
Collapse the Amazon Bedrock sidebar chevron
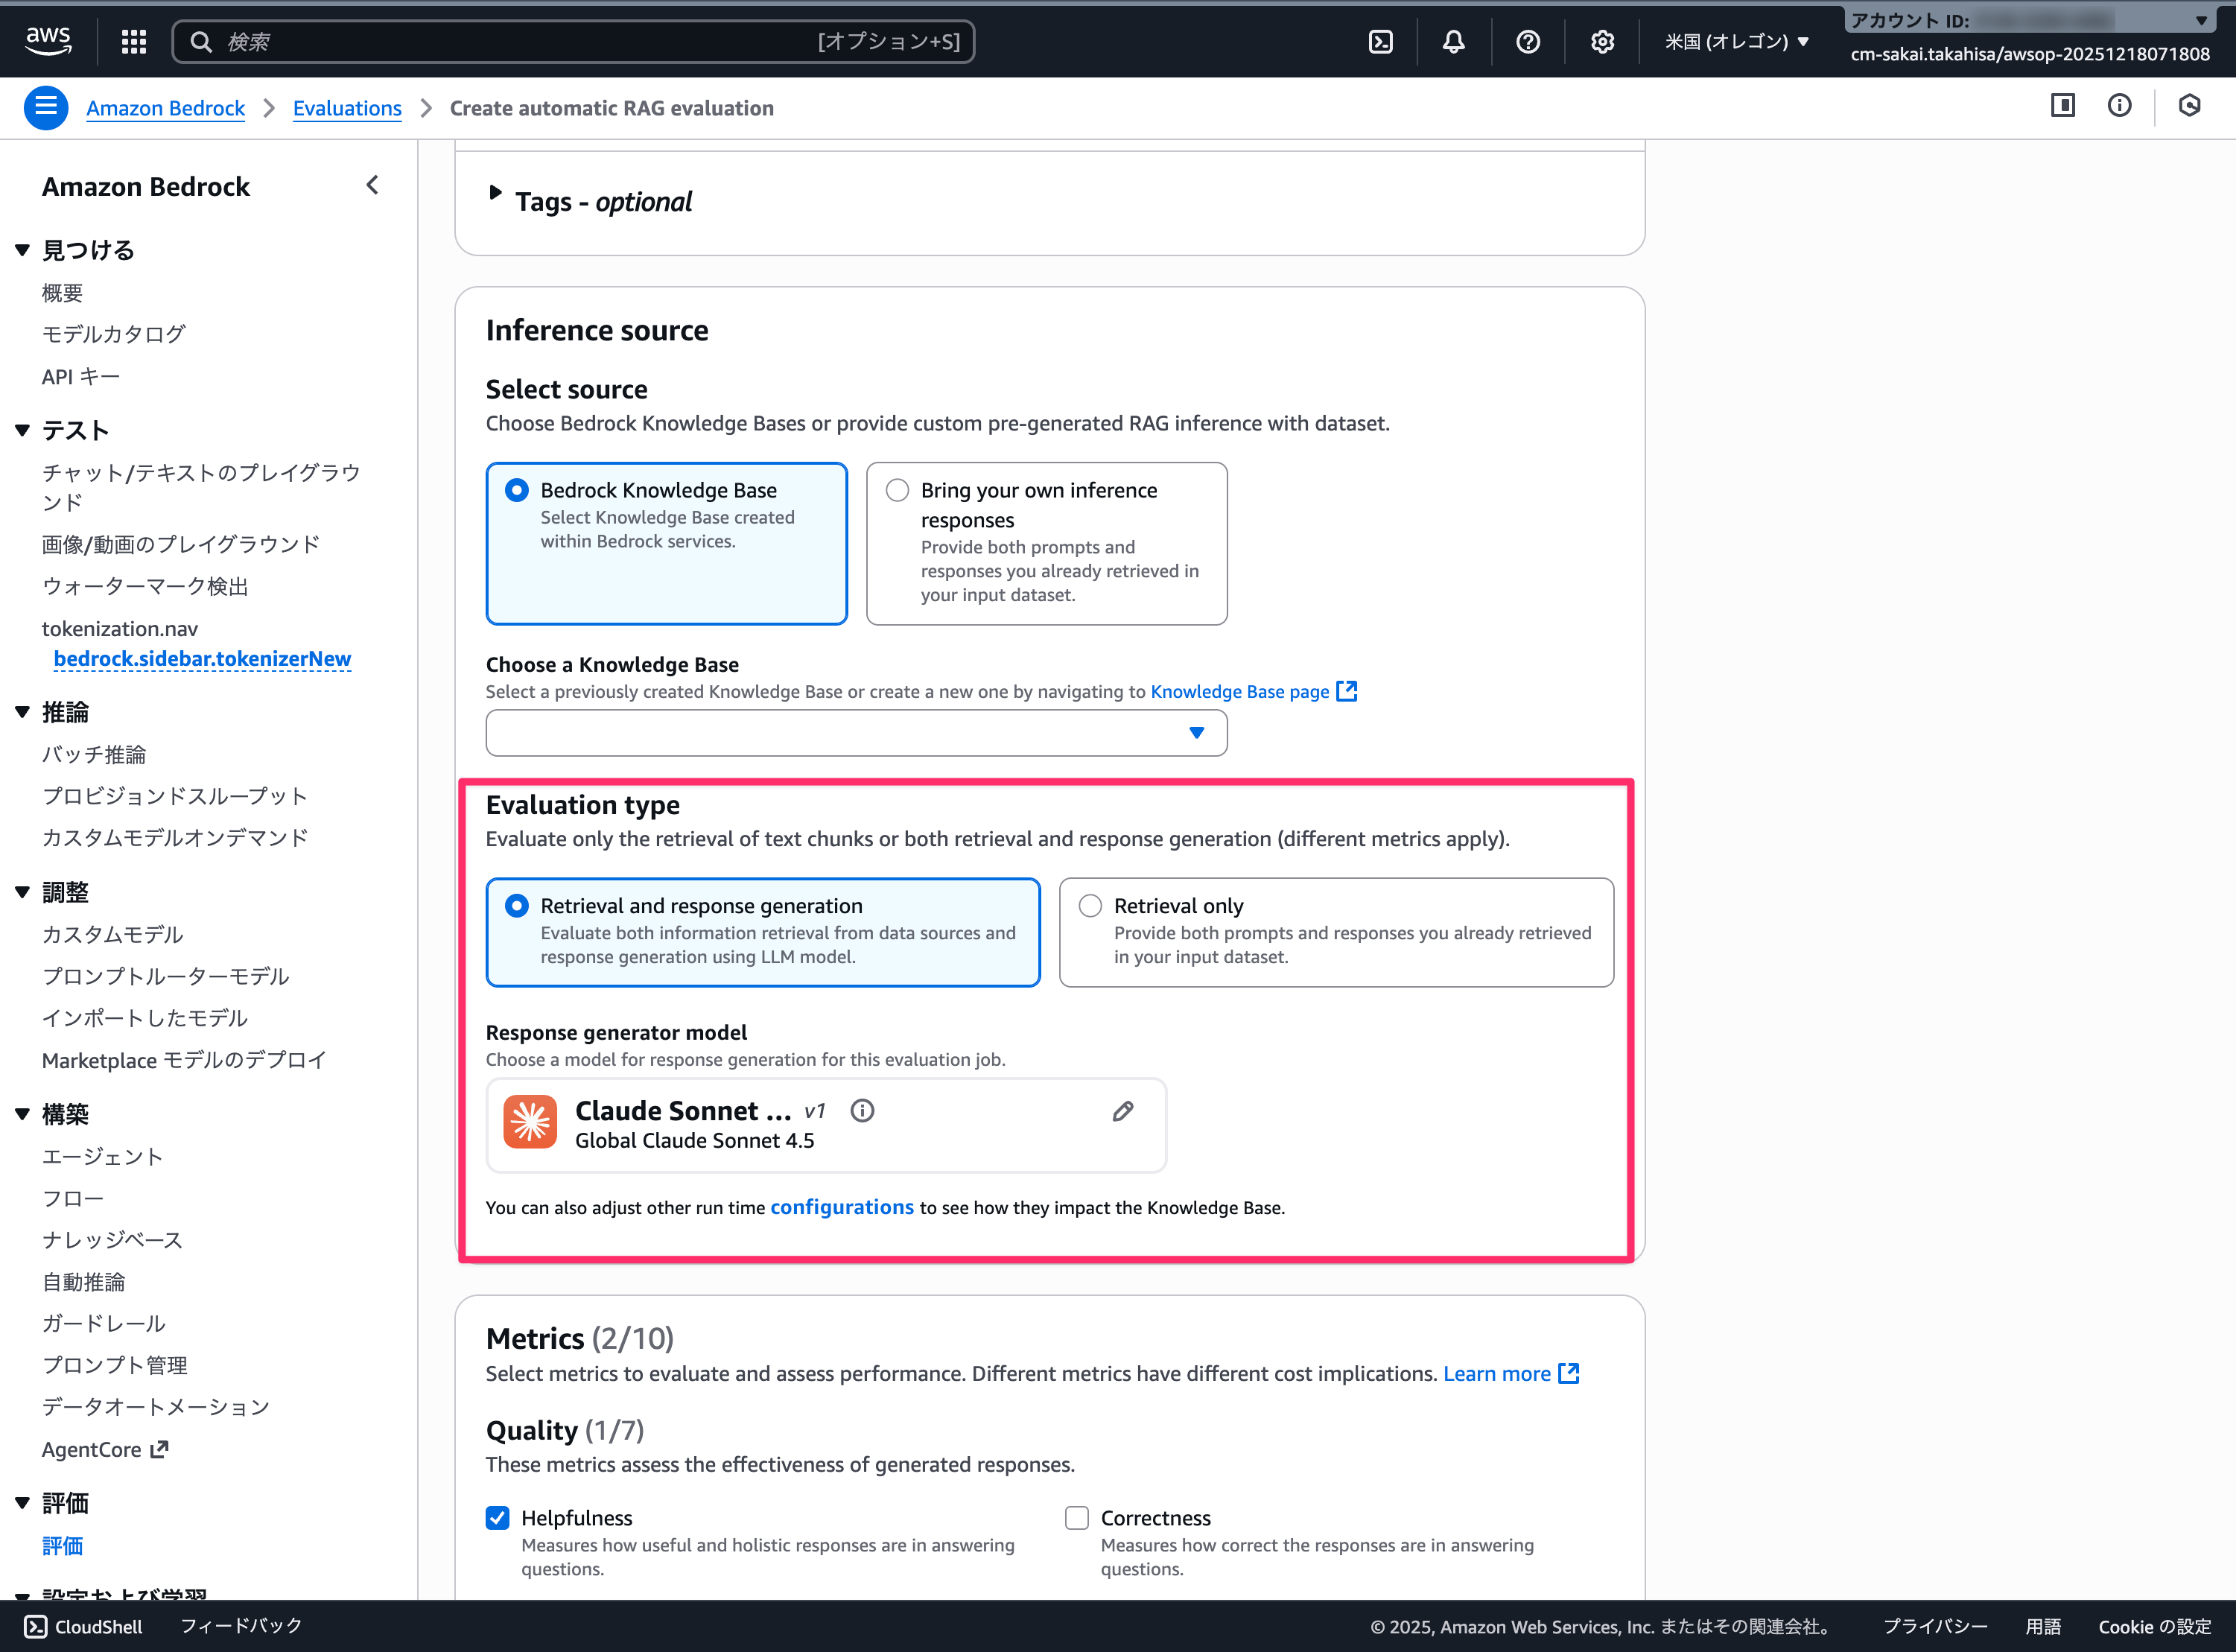[372, 185]
